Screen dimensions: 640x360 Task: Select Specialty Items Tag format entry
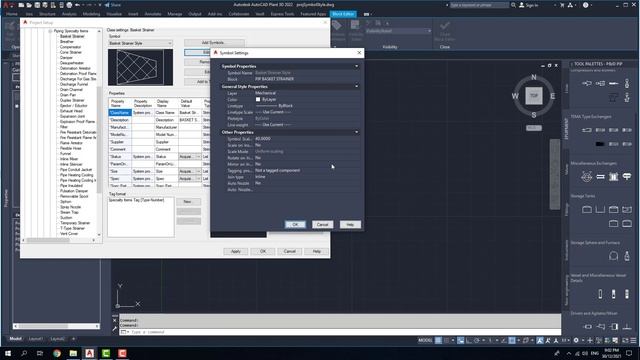(136, 200)
